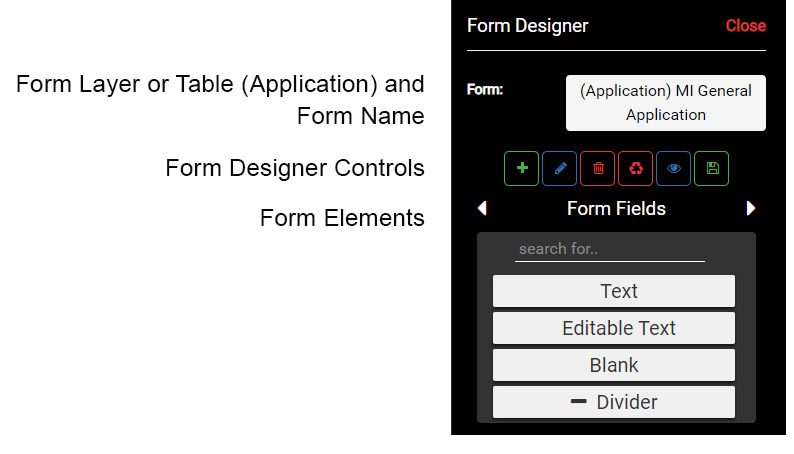Go to previous panel with left arrow
The height and width of the screenshot is (454, 794).
(x=482, y=209)
